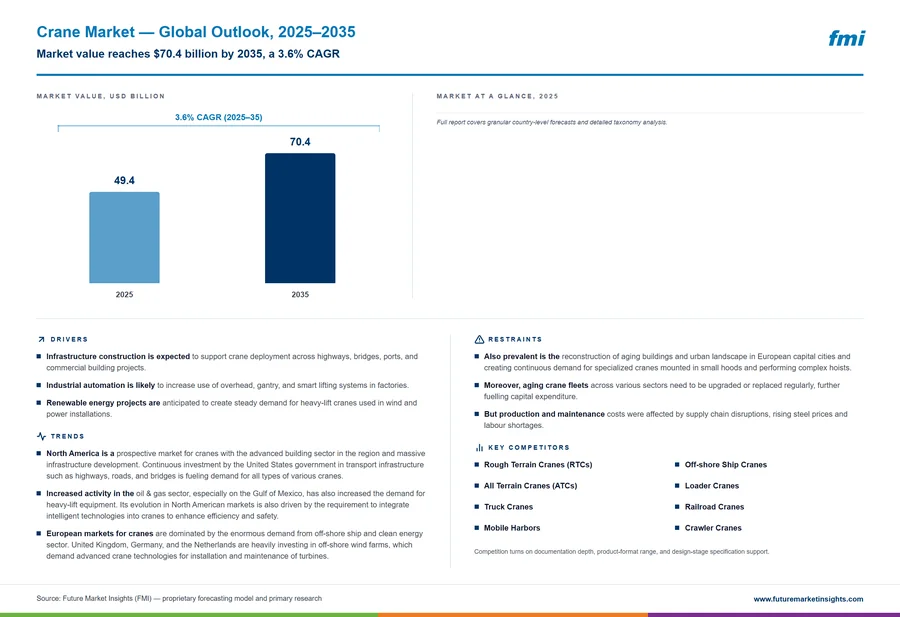This screenshot has height=617, width=900.
Task: Click the 49.4 value label
Action: click(x=125, y=181)
